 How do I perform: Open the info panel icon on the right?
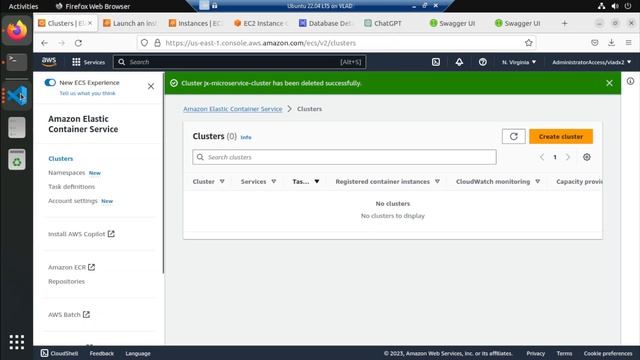(x=630, y=81)
